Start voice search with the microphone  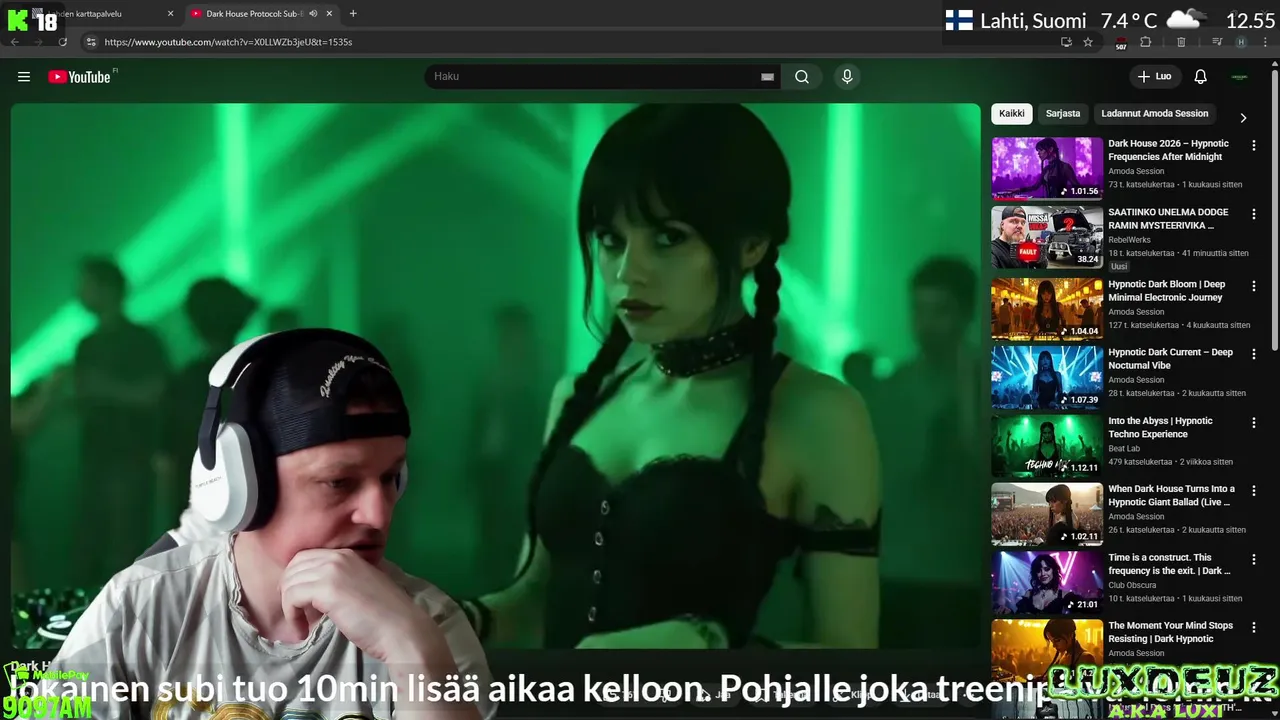(x=847, y=77)
